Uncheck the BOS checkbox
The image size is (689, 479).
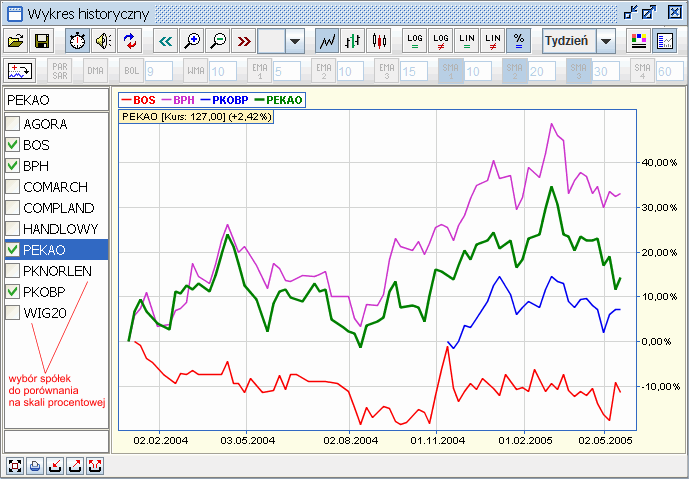(12, 145)
